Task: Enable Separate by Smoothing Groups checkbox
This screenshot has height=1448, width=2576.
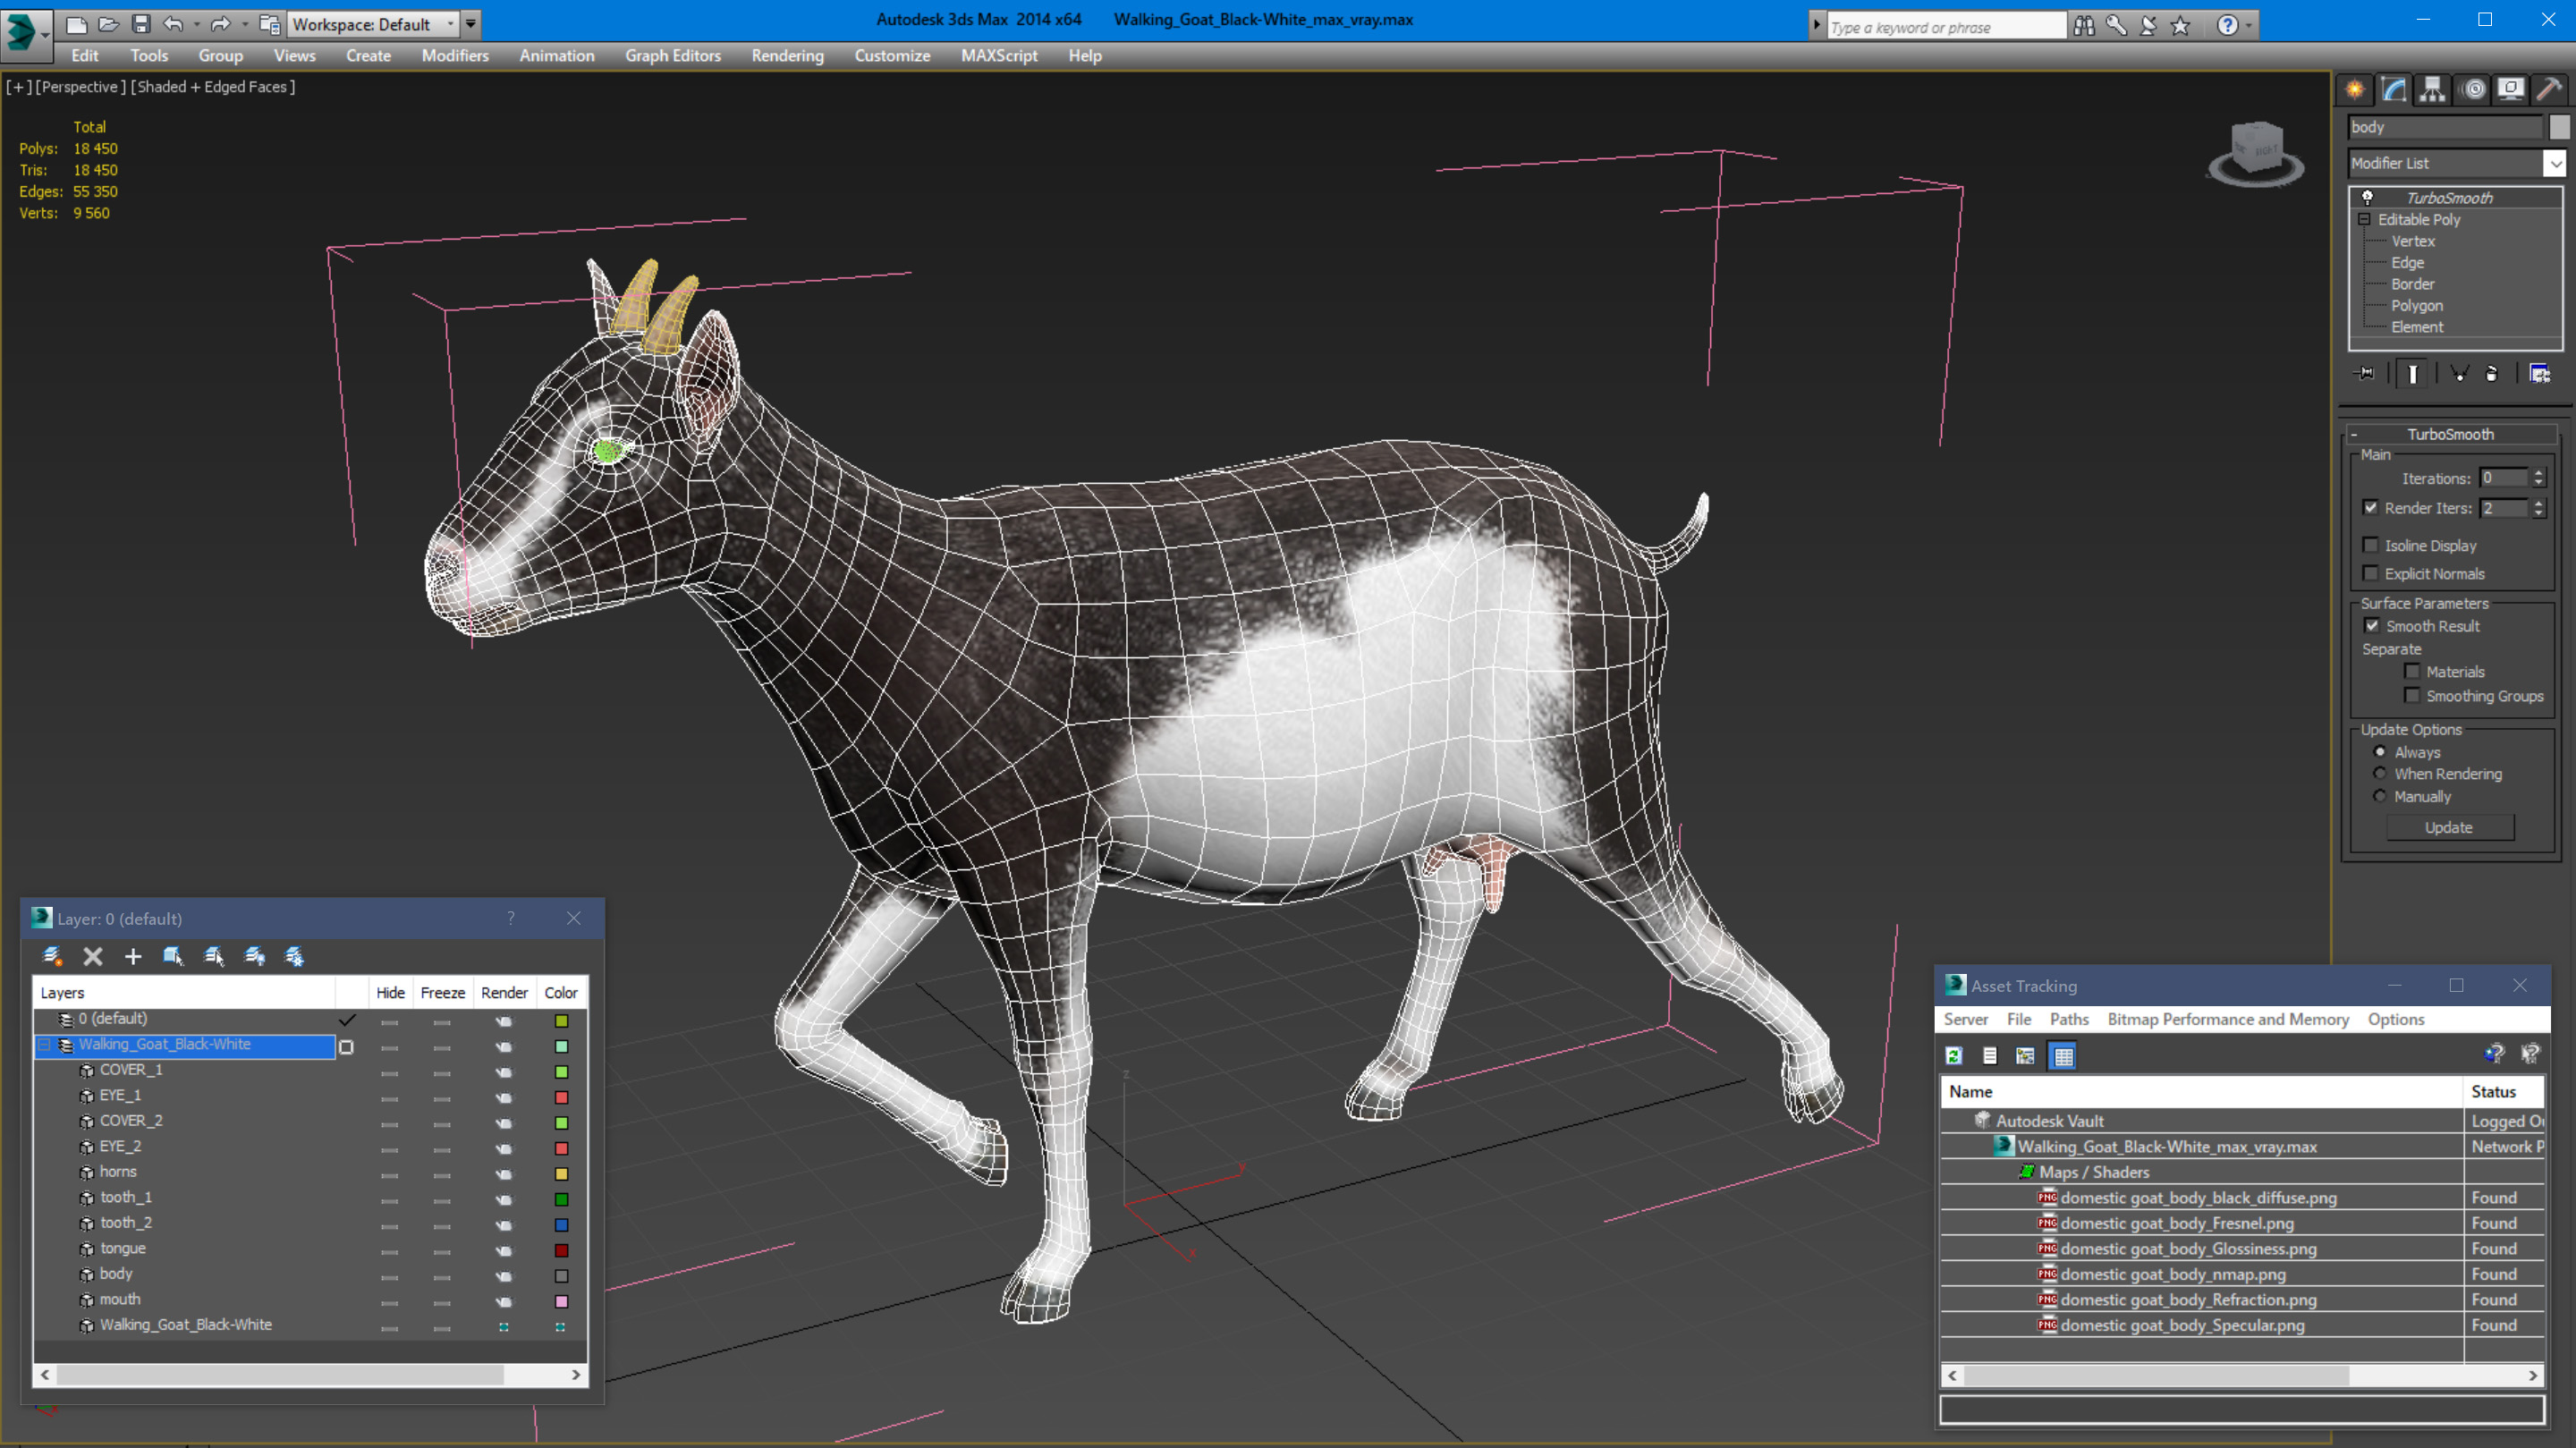Action: tap(2412, 695)
